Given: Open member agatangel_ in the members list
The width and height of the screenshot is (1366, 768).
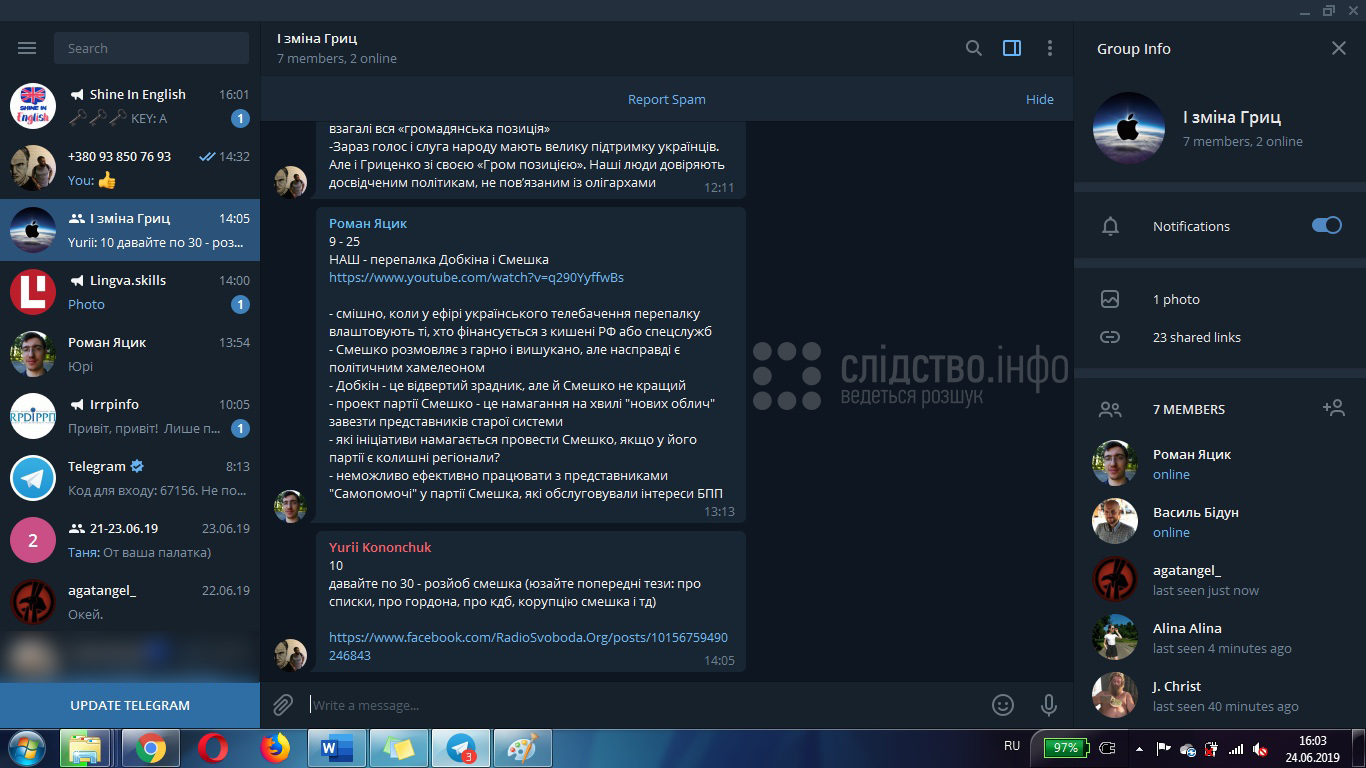Looking at the screenshot, I should tap(1220, 579).
